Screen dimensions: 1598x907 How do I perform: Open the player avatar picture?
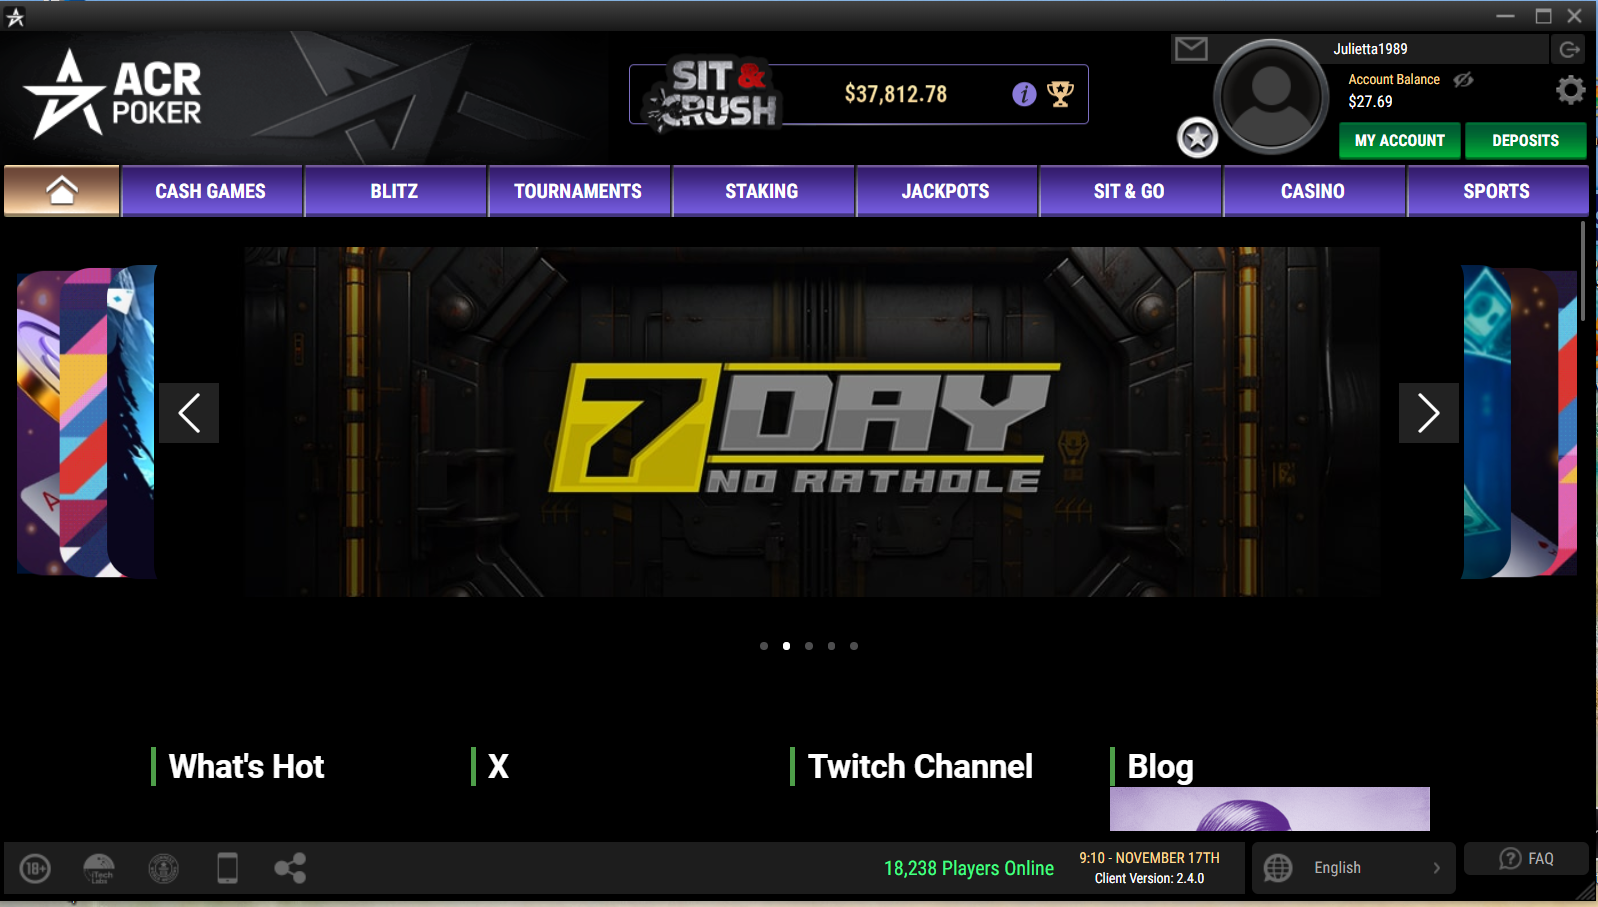point(1271,96)
